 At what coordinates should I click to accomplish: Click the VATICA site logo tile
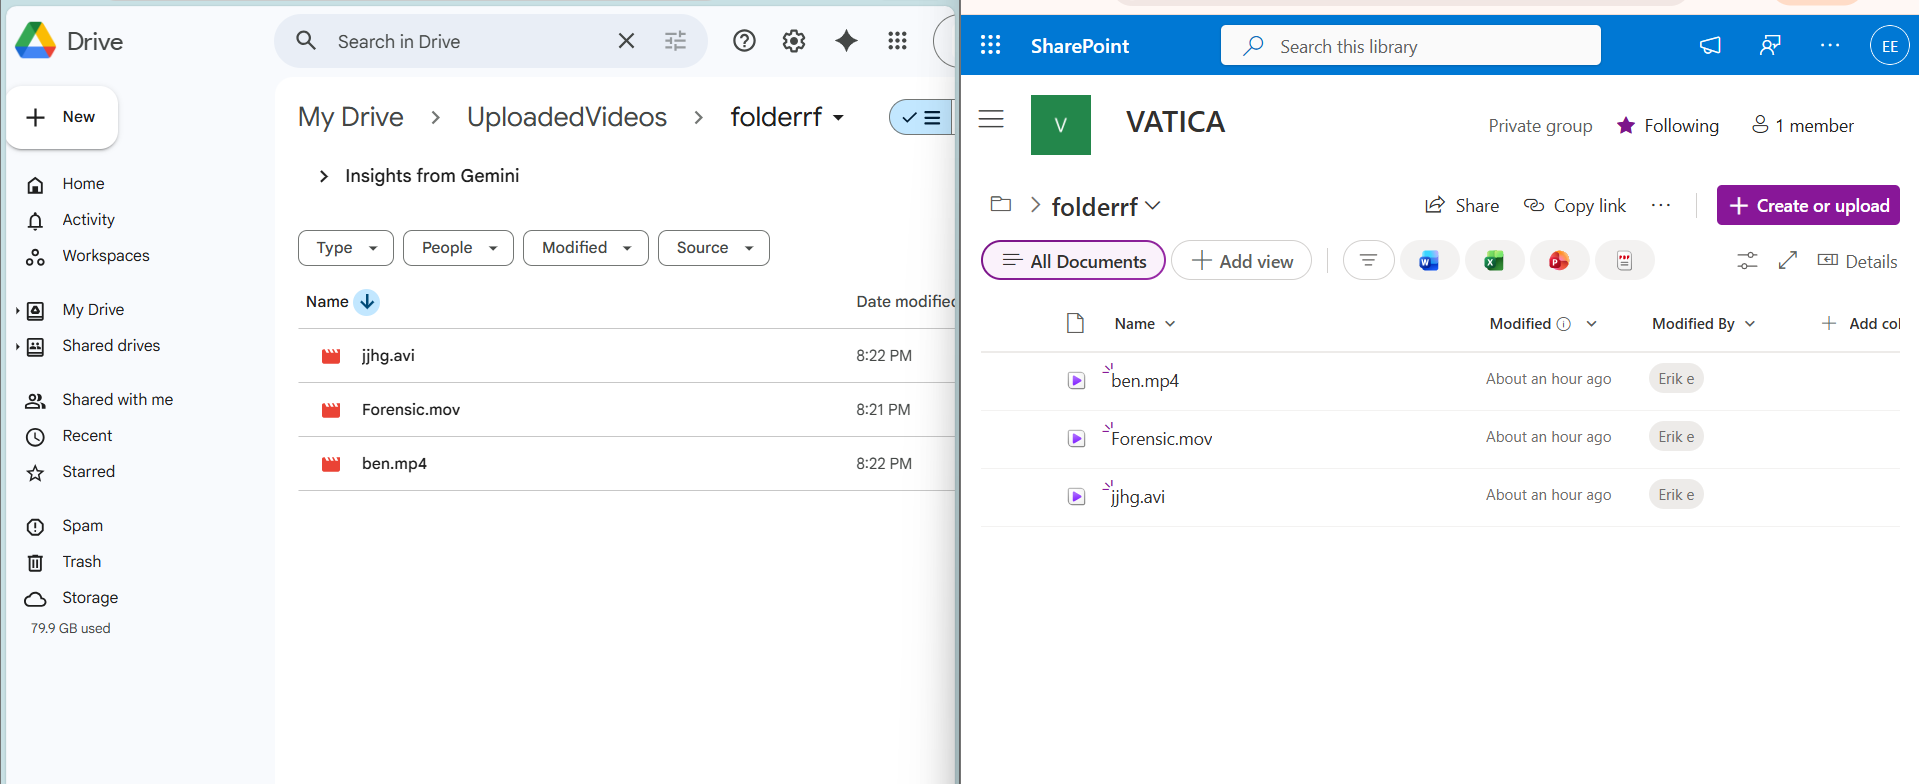pos(1061,125)
